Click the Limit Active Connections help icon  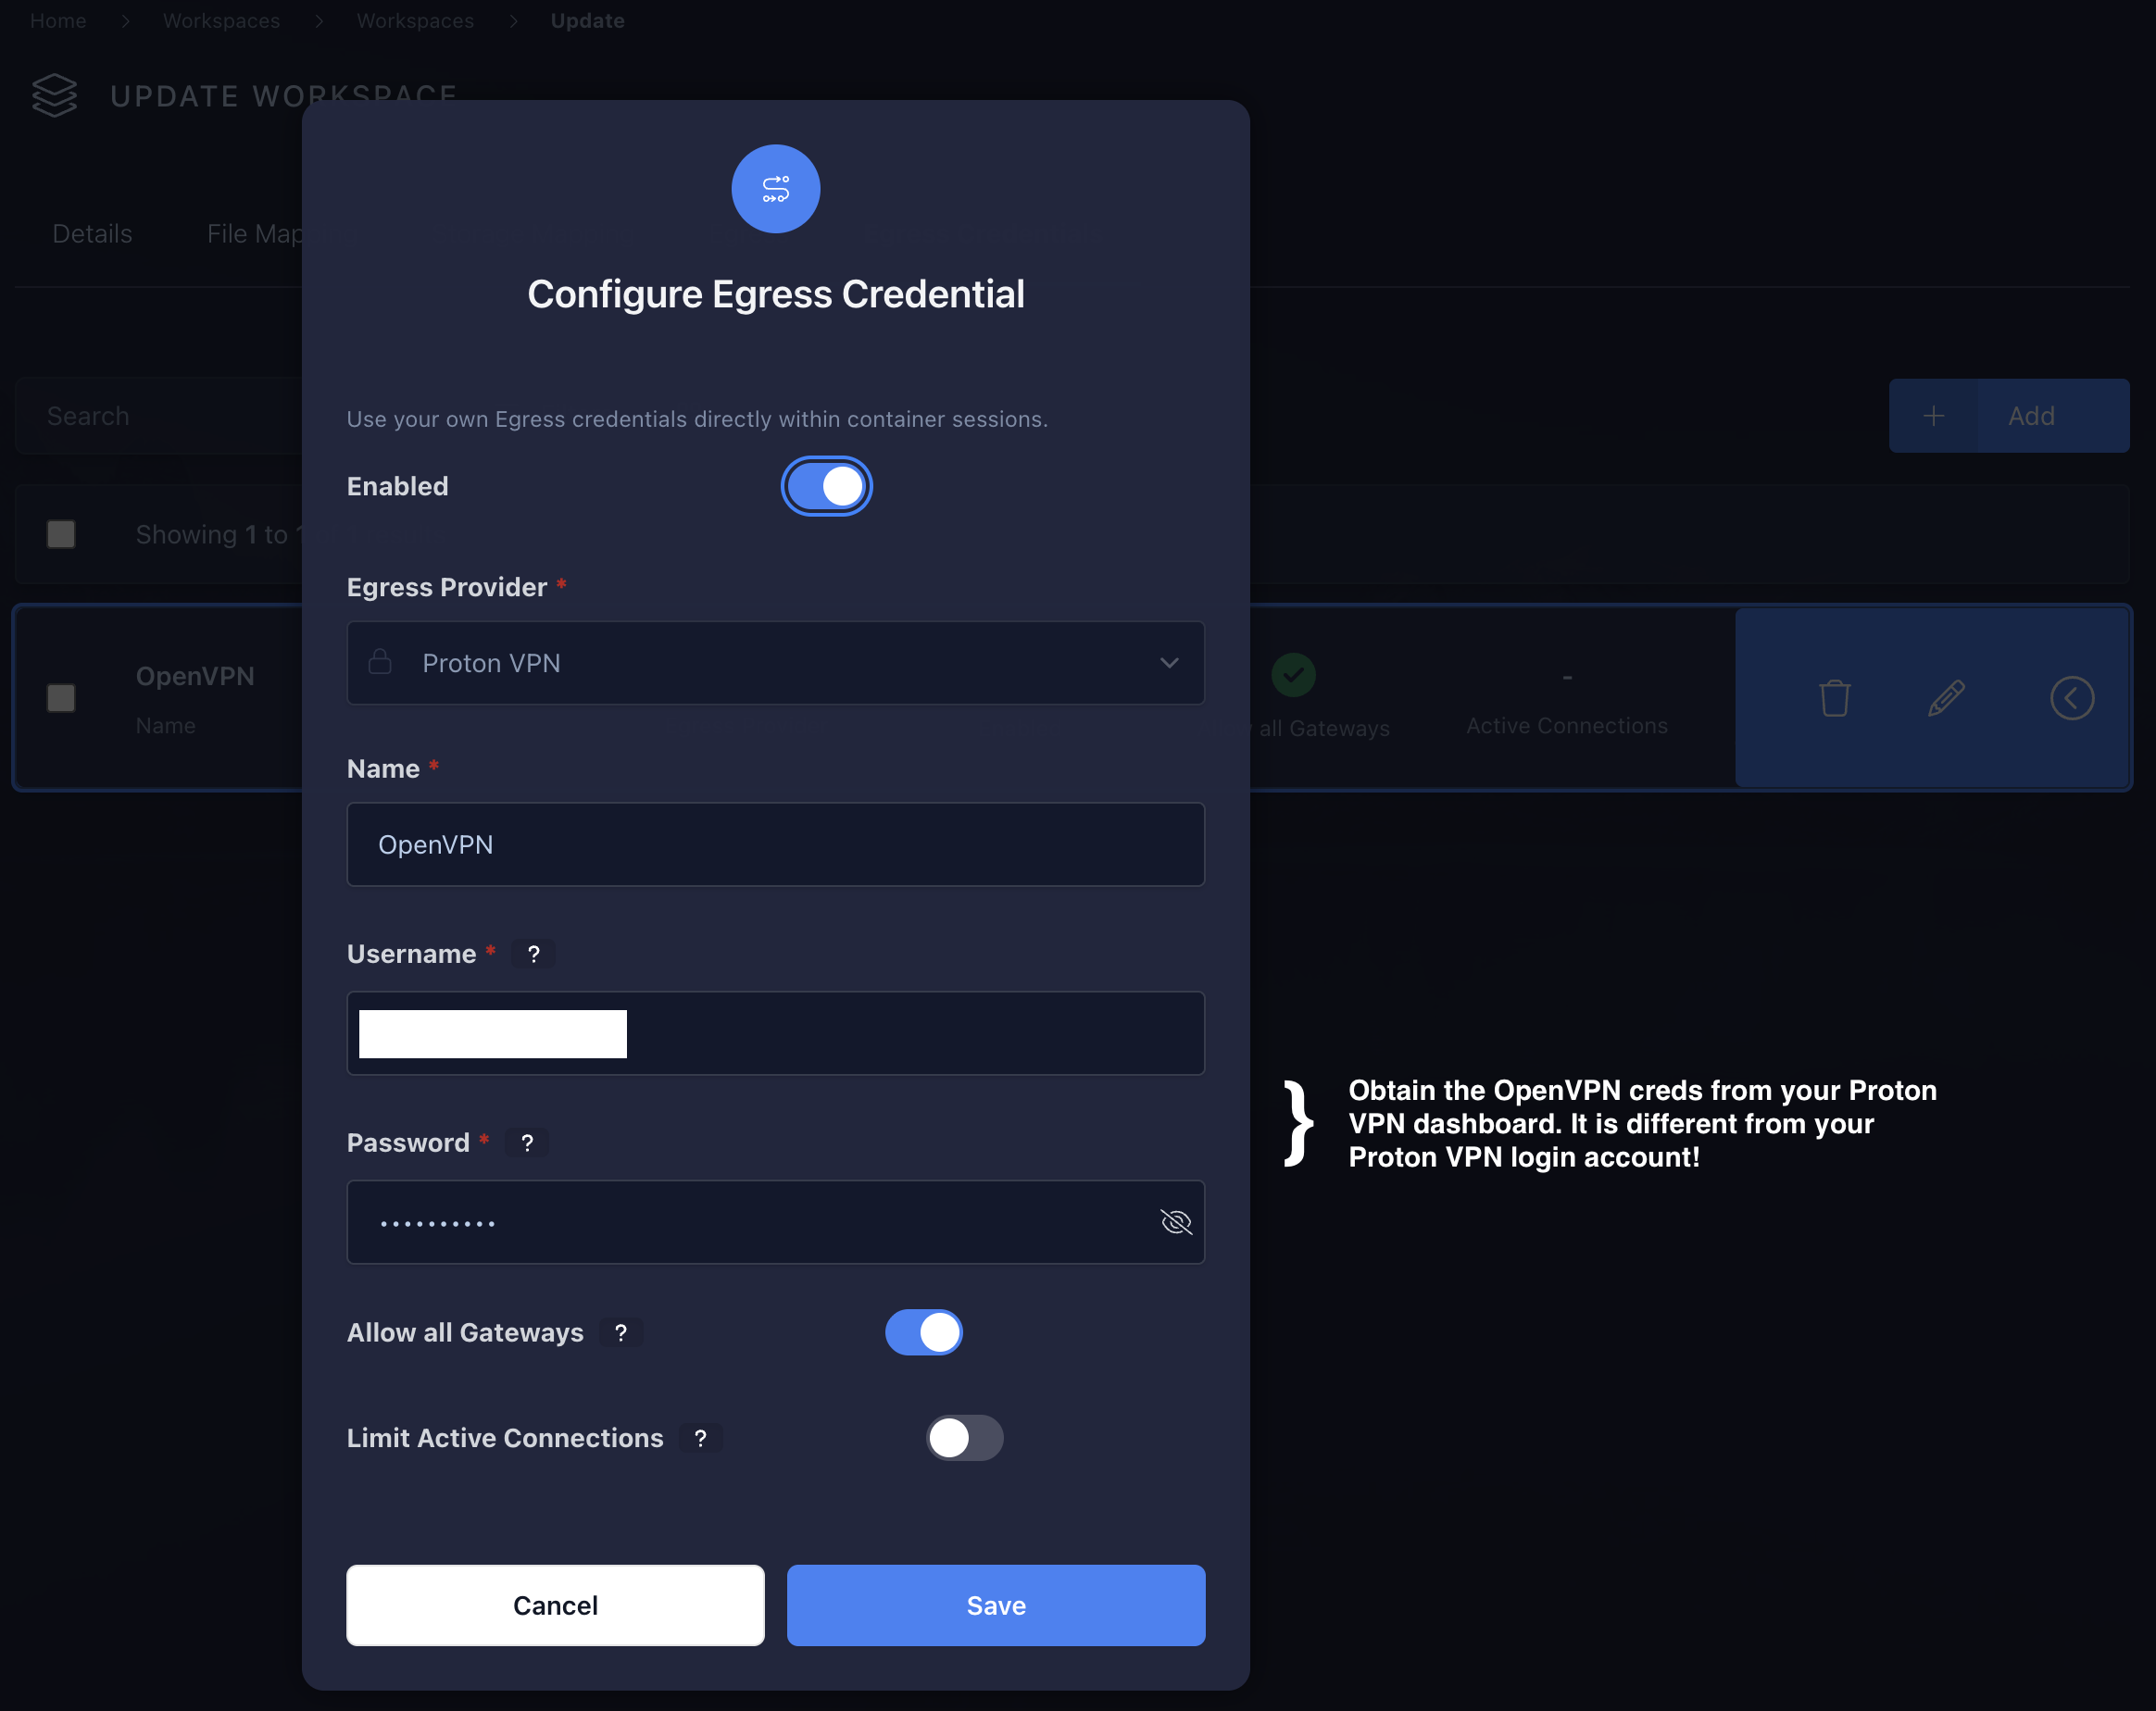(701, 1438)
